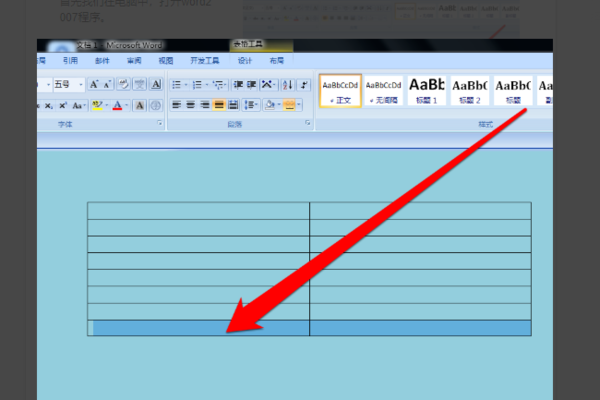The image size is (600, 400).
Task: Apply the 无间隔 style
Action: coord(383,91)
